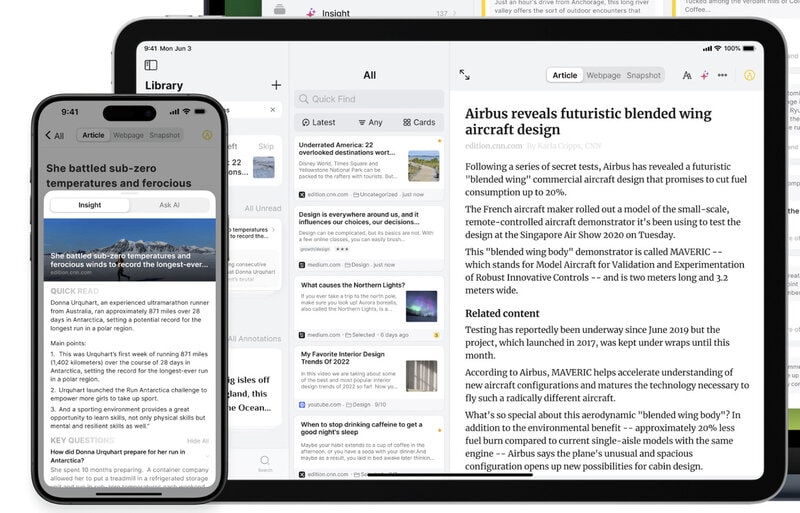Viewport: 800px width, 513px height.
Task: Click the All list title
Action: click(369, 75)
